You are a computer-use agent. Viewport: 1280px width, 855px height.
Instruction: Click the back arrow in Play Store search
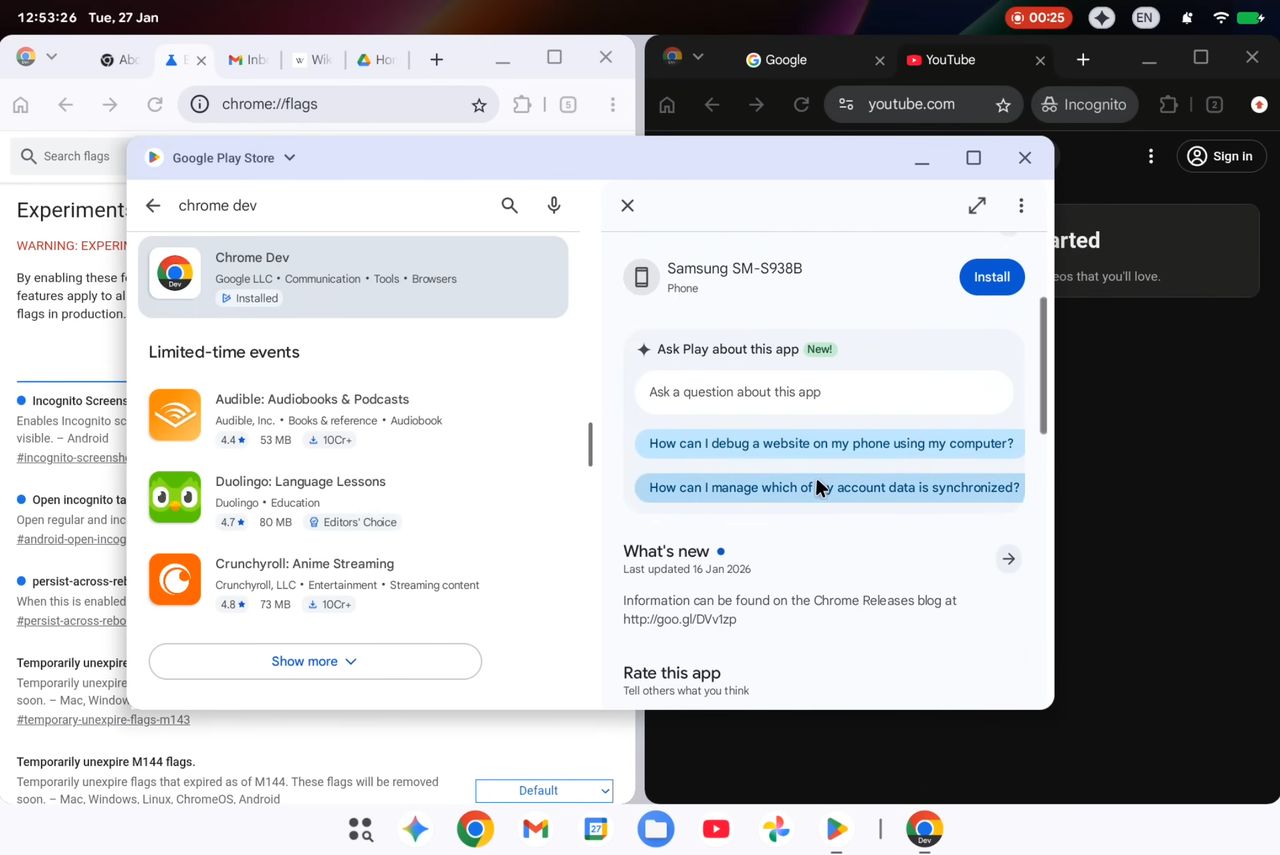click(152, 205)
